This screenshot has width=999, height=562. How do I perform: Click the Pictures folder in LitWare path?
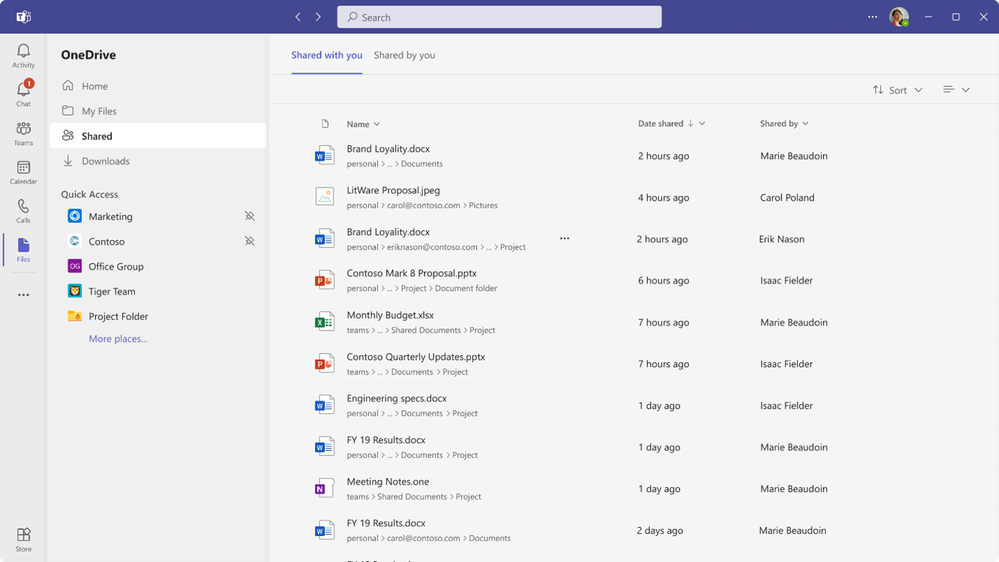coord(484,205)
